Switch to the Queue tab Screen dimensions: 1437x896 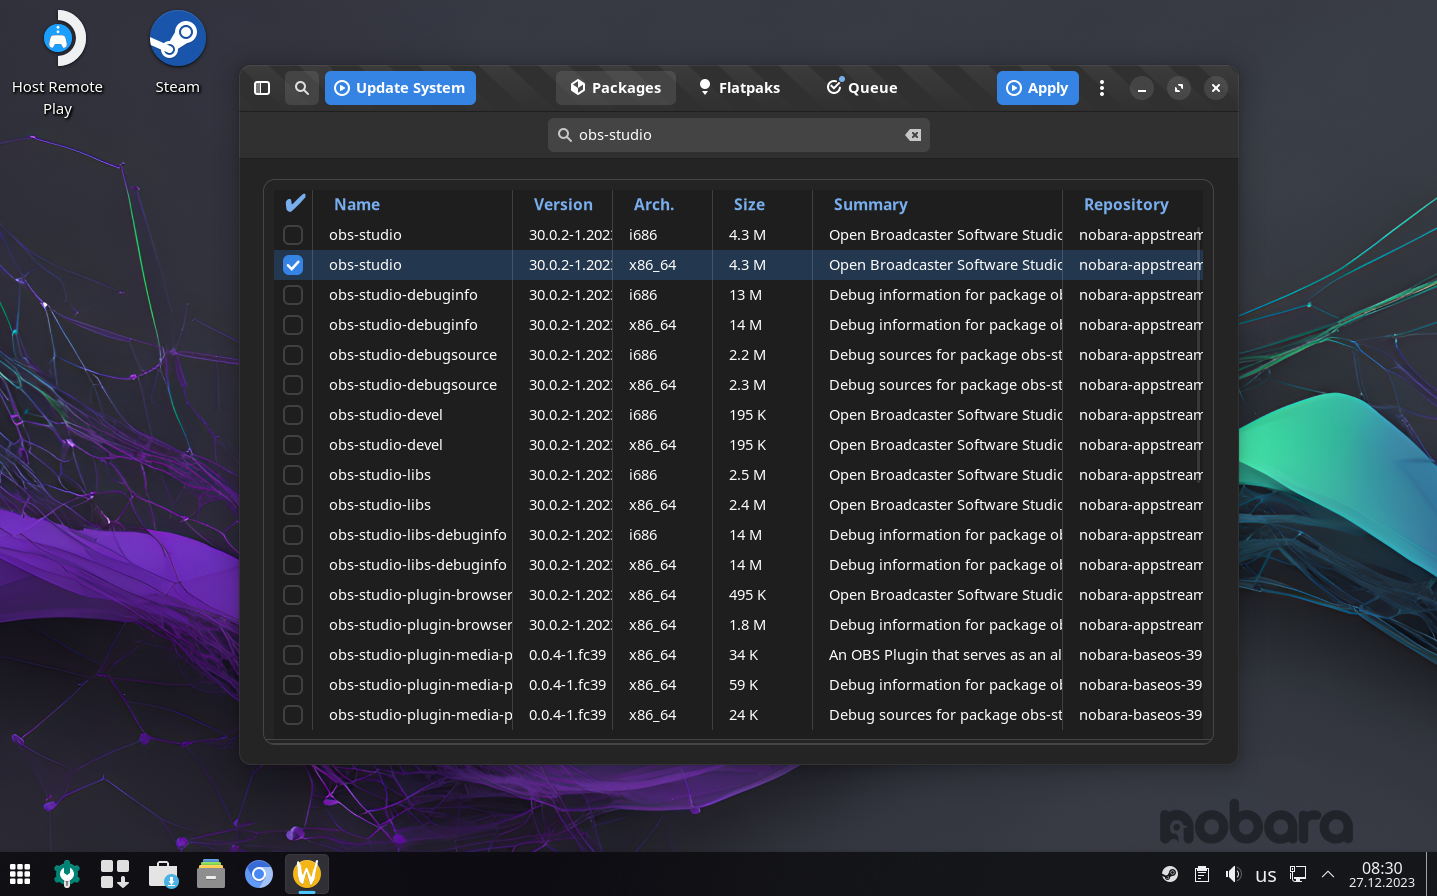click(861, 88)
